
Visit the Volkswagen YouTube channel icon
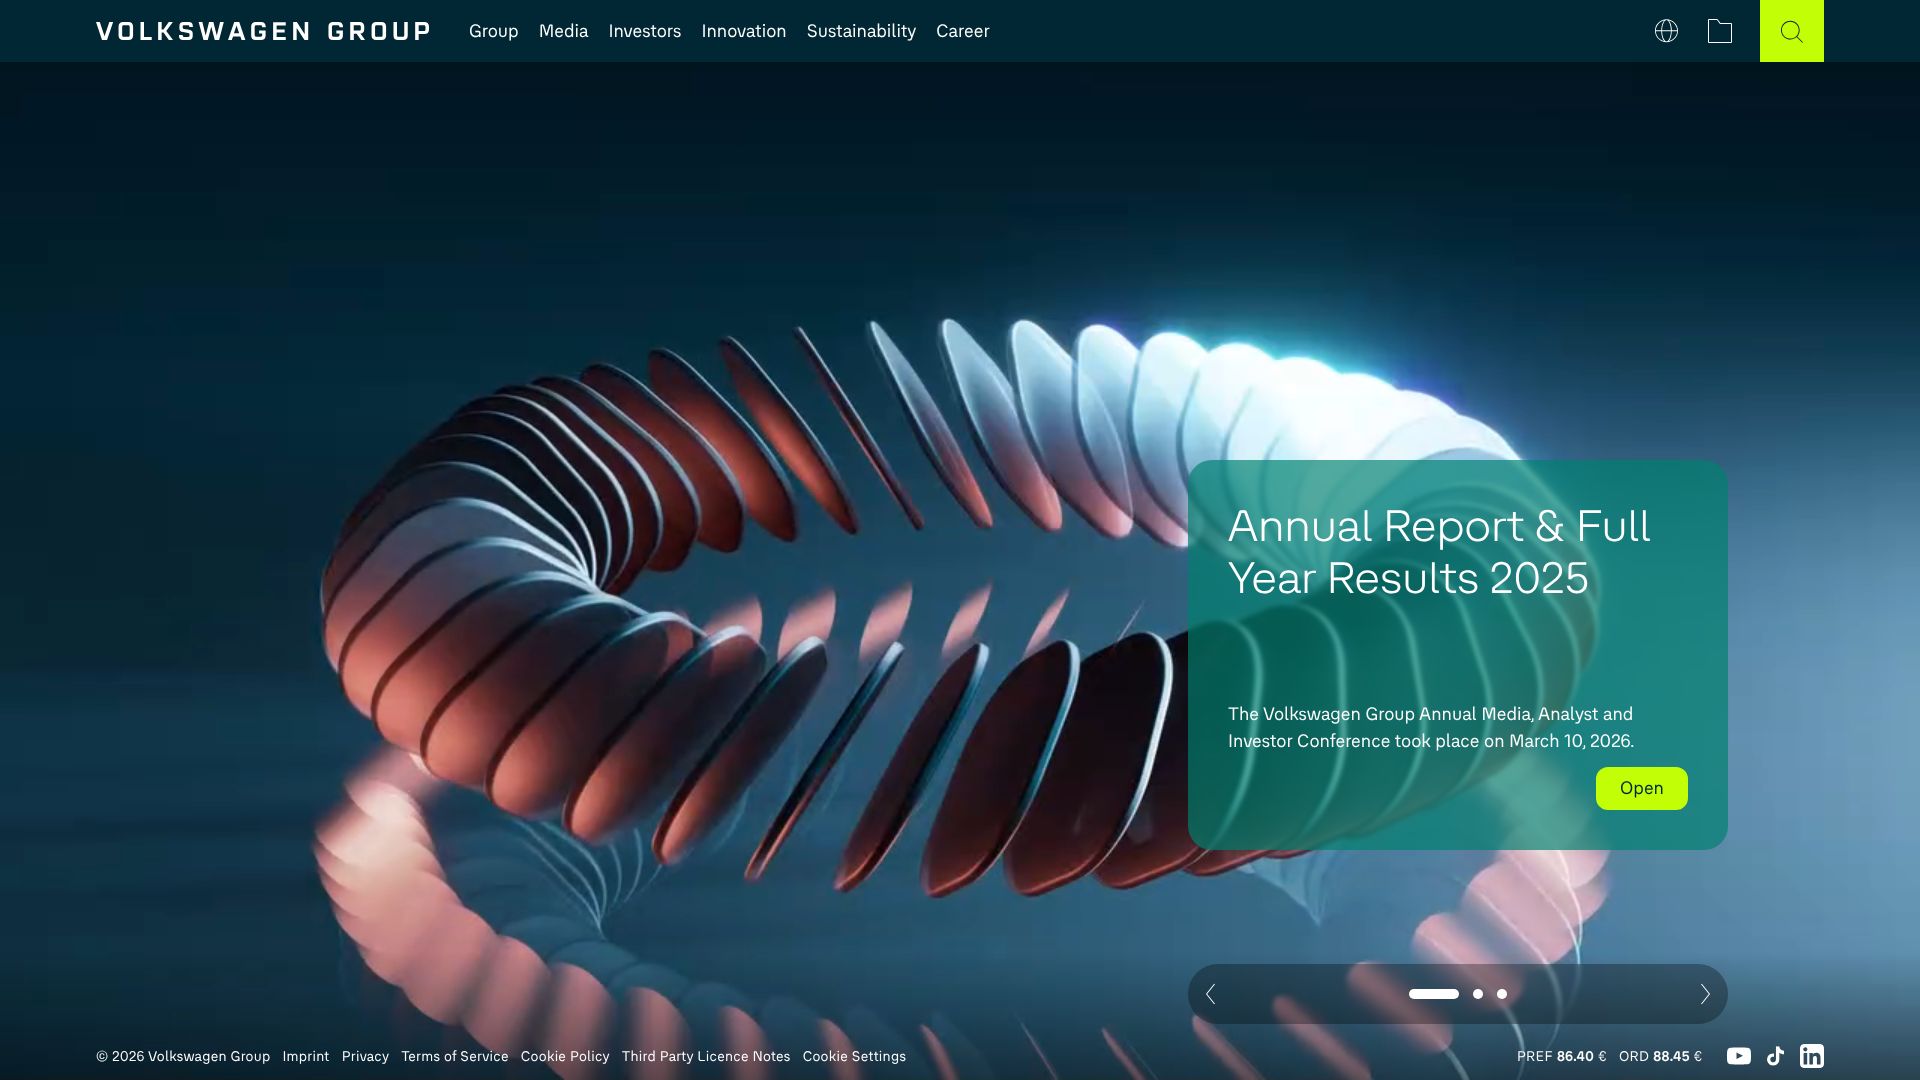[1738, 1056]
